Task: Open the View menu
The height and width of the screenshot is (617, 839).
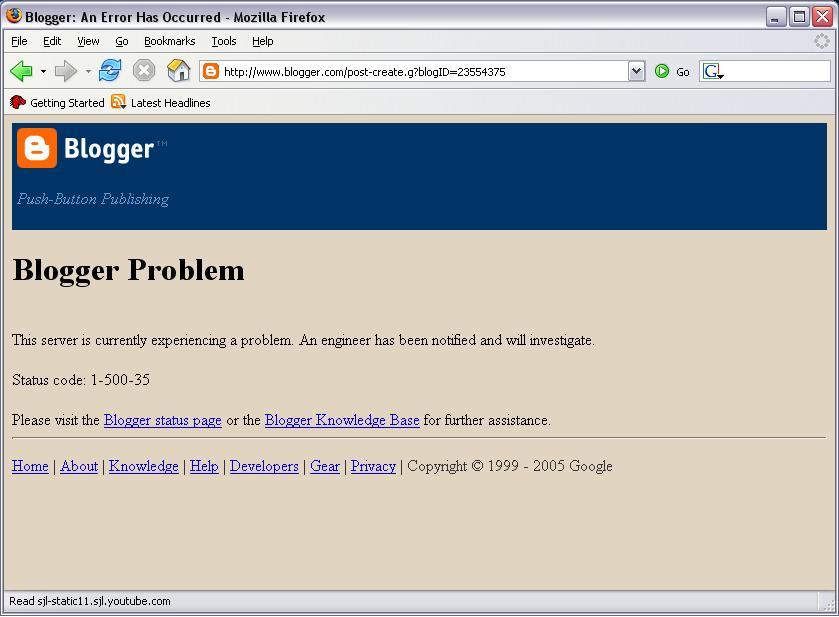Action: click(88, 41)
